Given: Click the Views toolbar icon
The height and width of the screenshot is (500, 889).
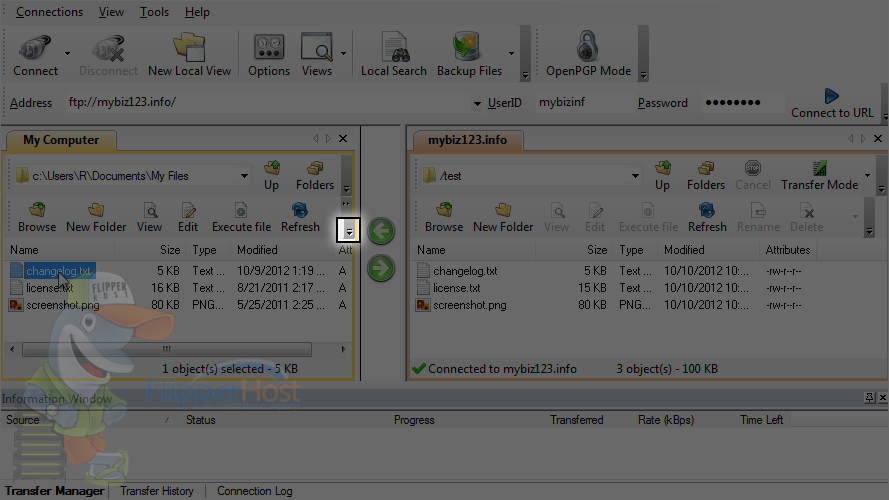Looking at the screenshot, I should tap(316, 56).
